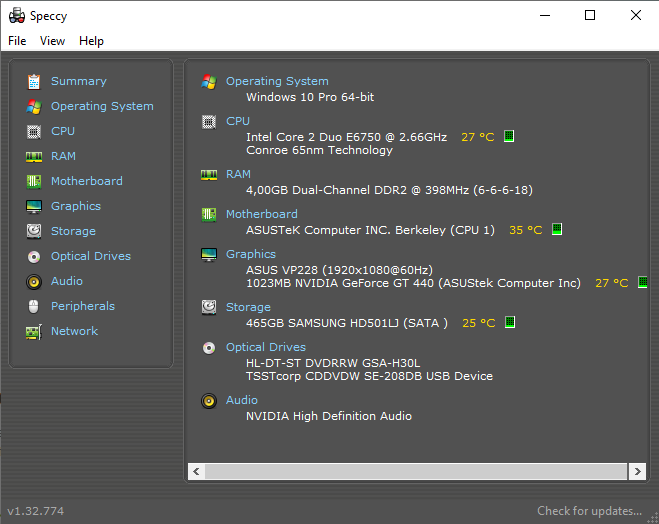Click the RAM heading link in summary

point(238,174)
